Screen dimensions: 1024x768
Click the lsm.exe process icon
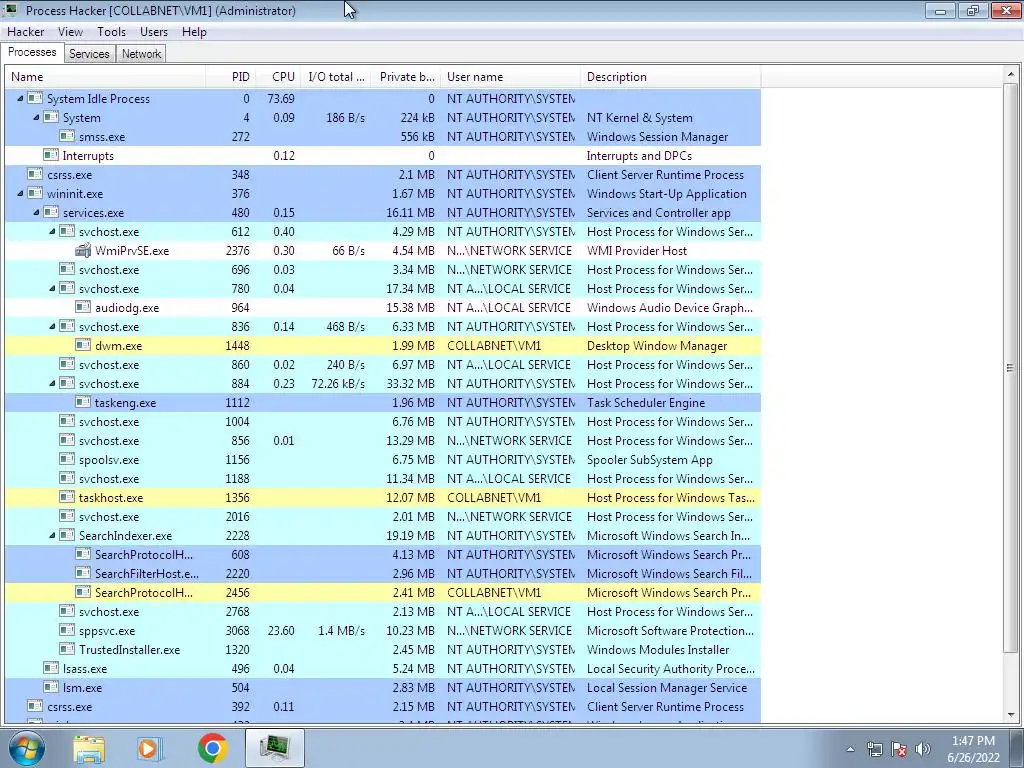pyautogui.click(x=51, y=688)
